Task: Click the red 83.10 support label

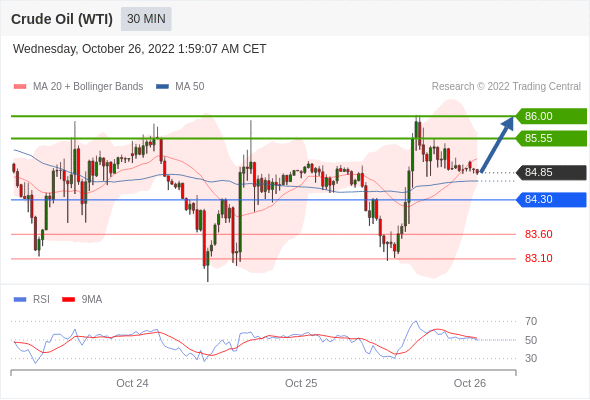Action: (538, 258)
